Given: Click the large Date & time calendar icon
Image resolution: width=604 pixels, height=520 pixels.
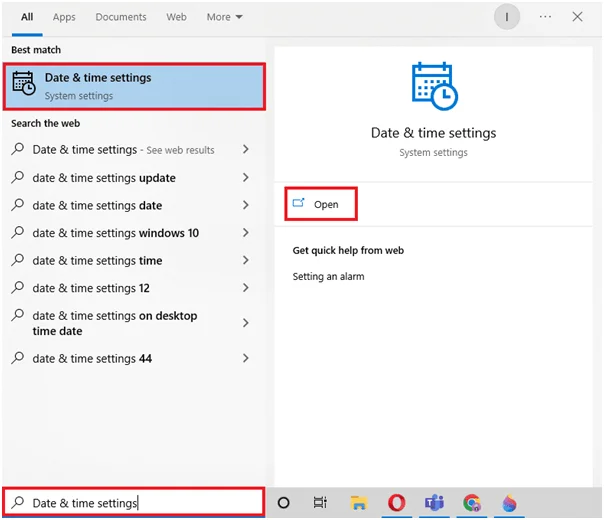Looking at the screenshot, I should click(x=434, y=86).
